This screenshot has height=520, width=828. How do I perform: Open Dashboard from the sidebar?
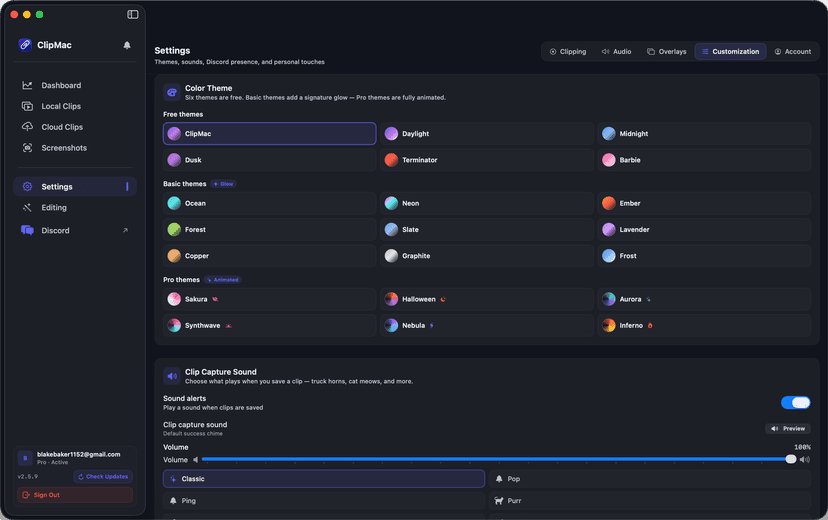[75, 85]
